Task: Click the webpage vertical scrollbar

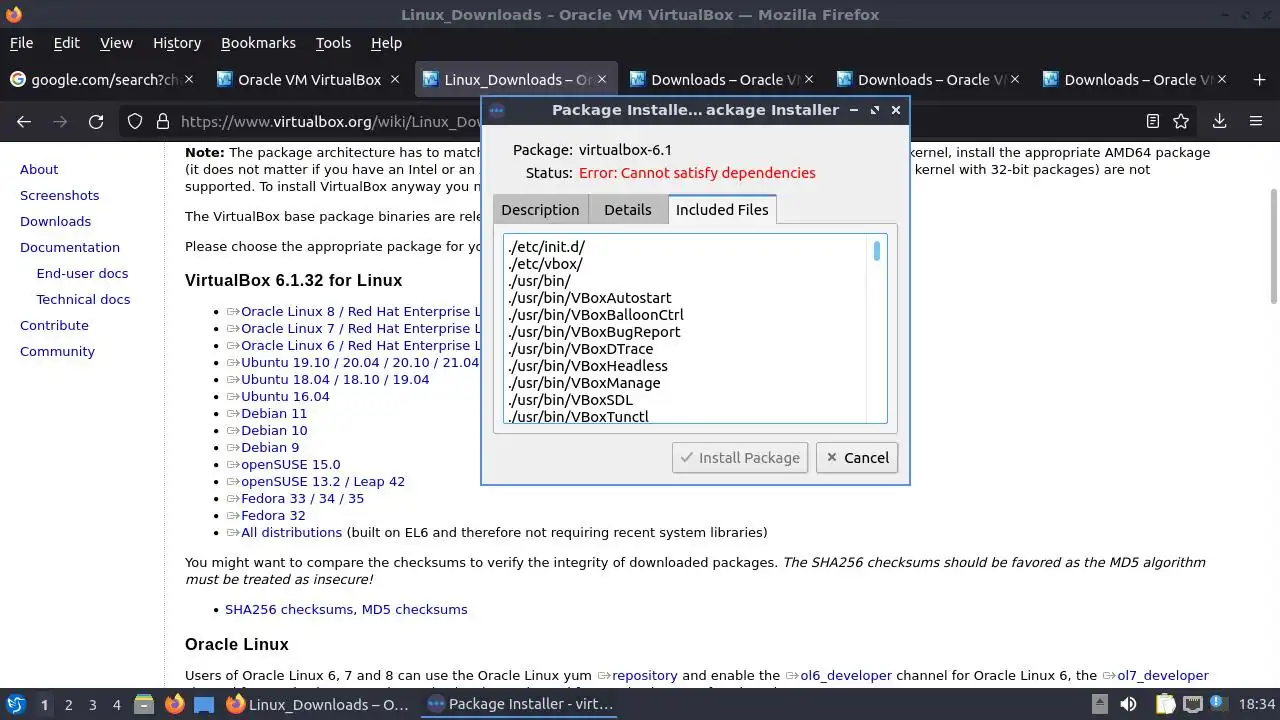Action: click(x=1274, y=245)
